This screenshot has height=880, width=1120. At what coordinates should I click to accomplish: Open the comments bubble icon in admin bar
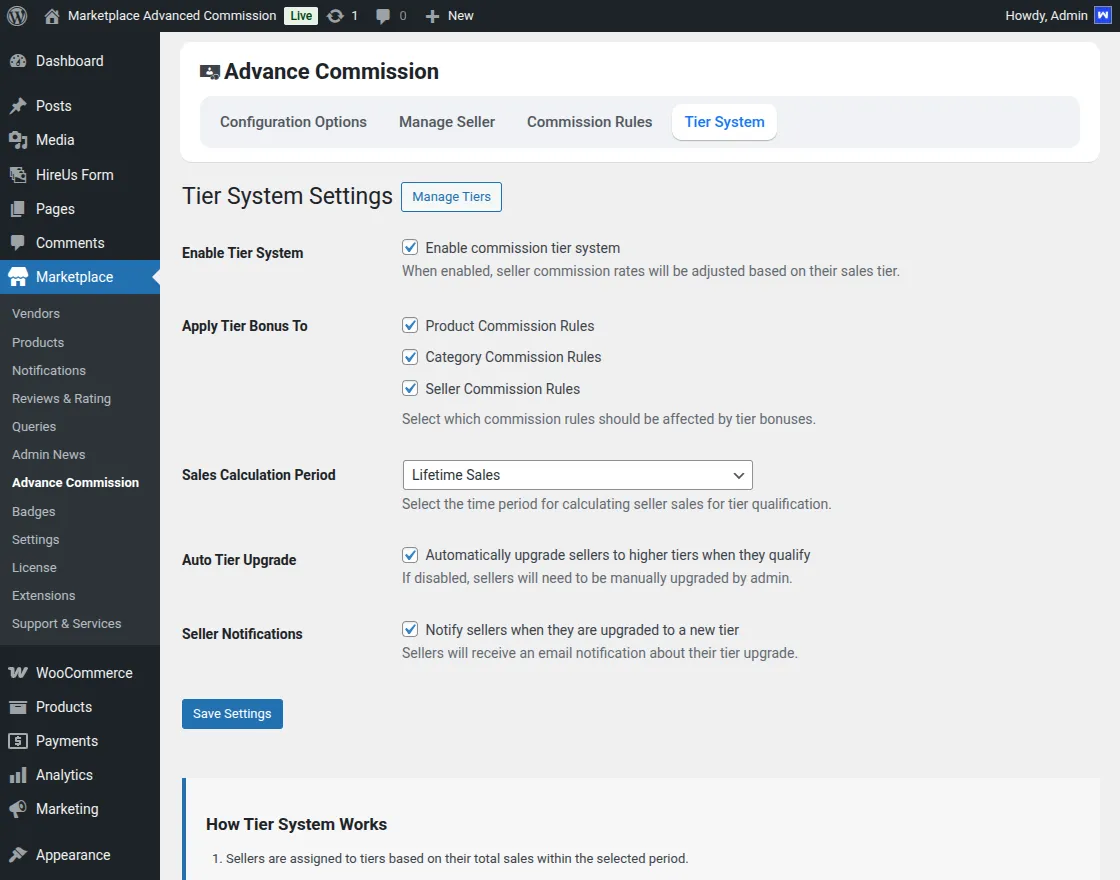click(386, 15)
